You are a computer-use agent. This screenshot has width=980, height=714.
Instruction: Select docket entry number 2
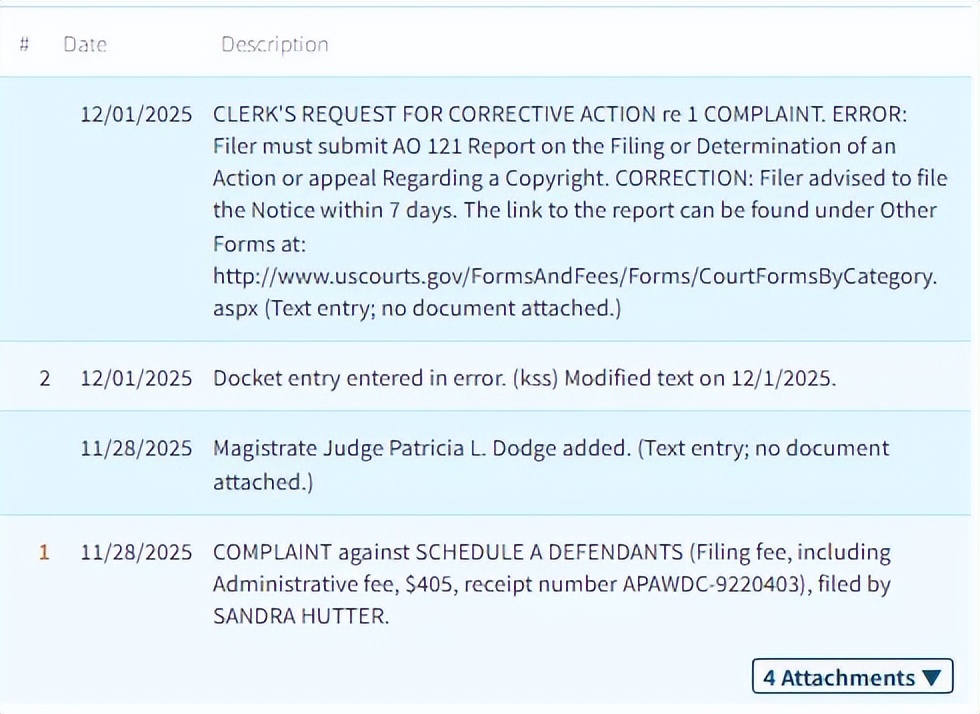click(x=44, y=379)
